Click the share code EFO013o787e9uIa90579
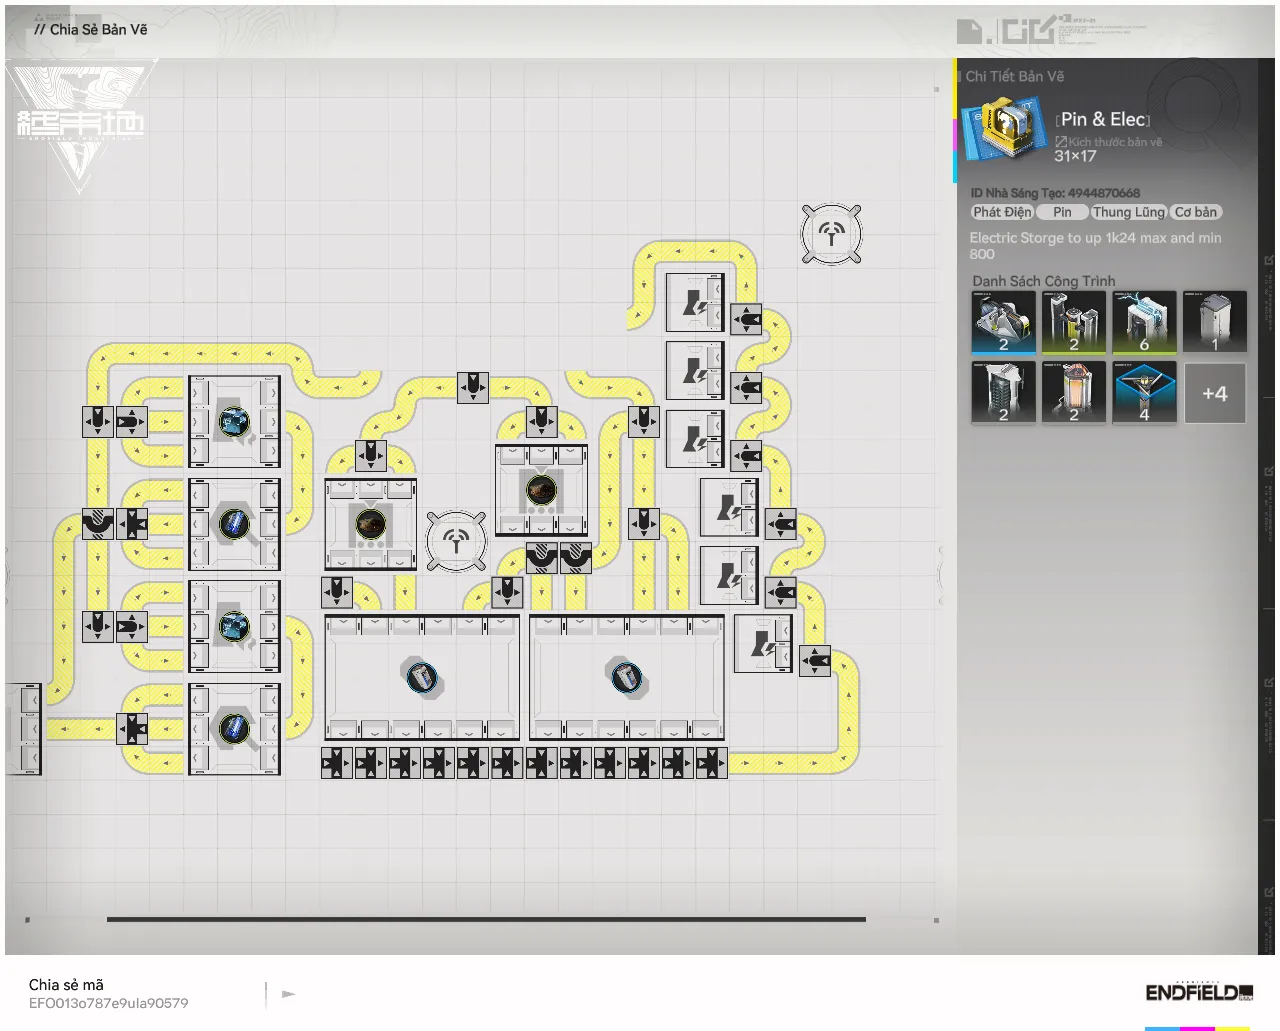Viewport: 1280px width, 1031px height. [108, 1003]
